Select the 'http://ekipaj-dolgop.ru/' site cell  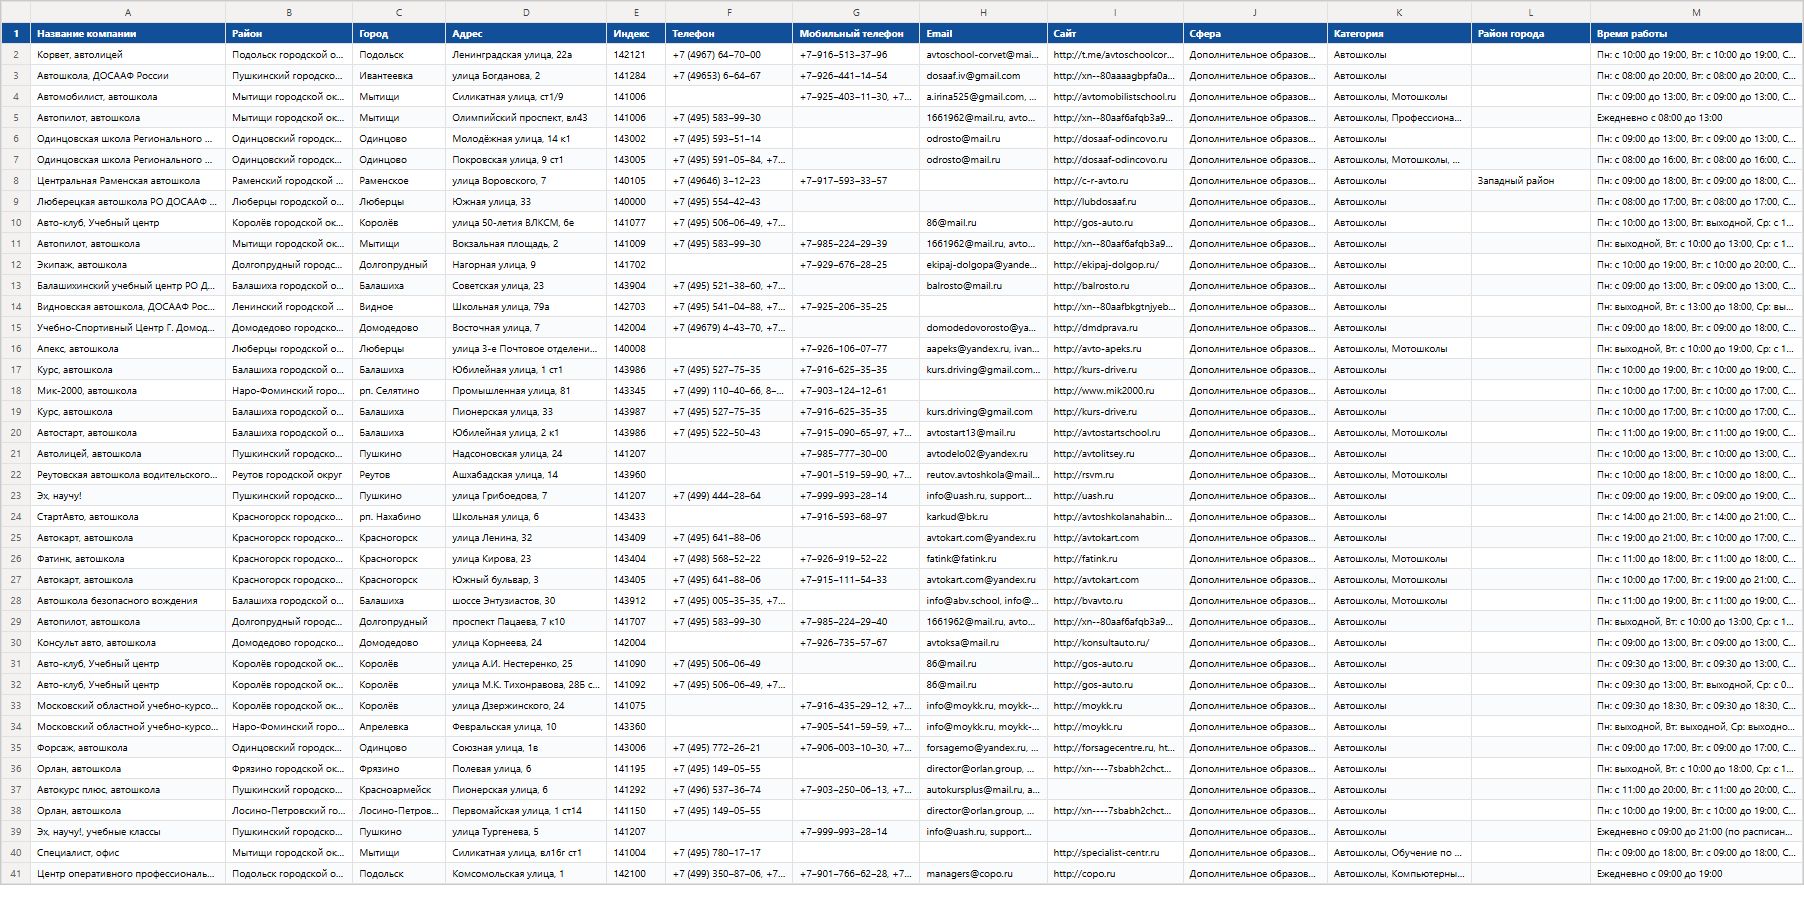point(1115,264)
